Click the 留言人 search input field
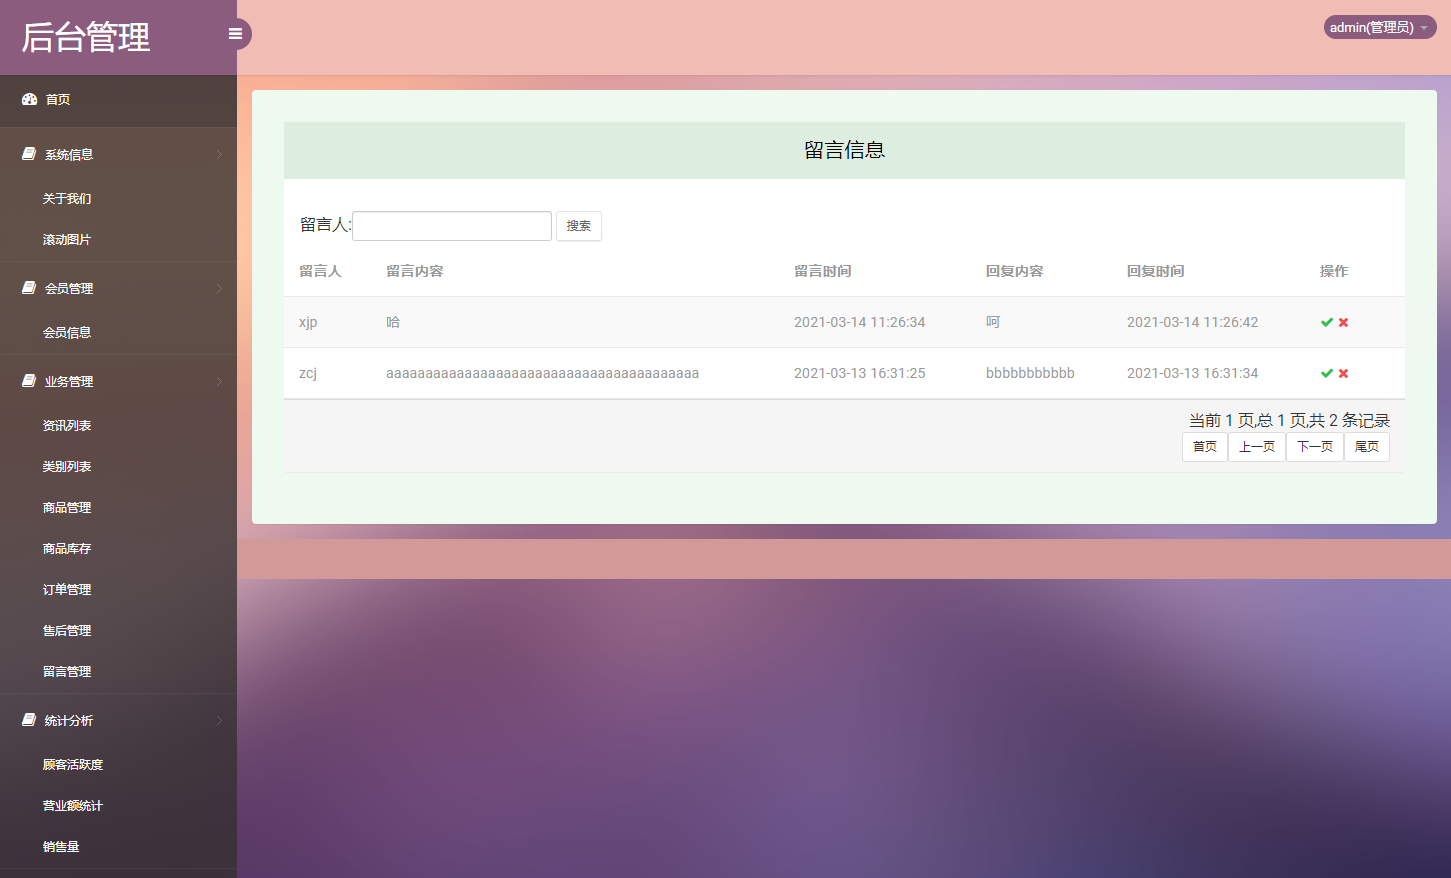Viewport: 1451px width, 878px height. (x=451, y=225)
